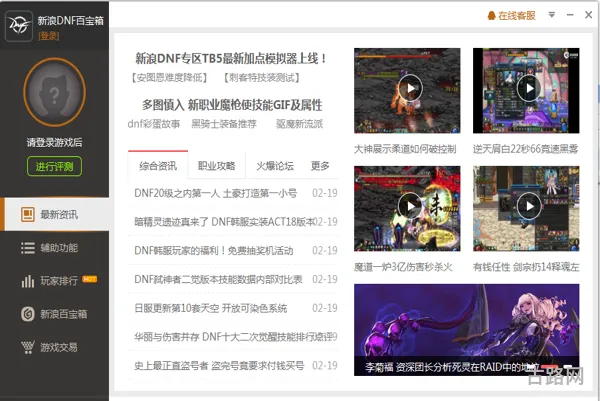Screen dimensions: 600x401
Task: Open 刺客特技装测试 link
Action: click(x=262, y=78)
